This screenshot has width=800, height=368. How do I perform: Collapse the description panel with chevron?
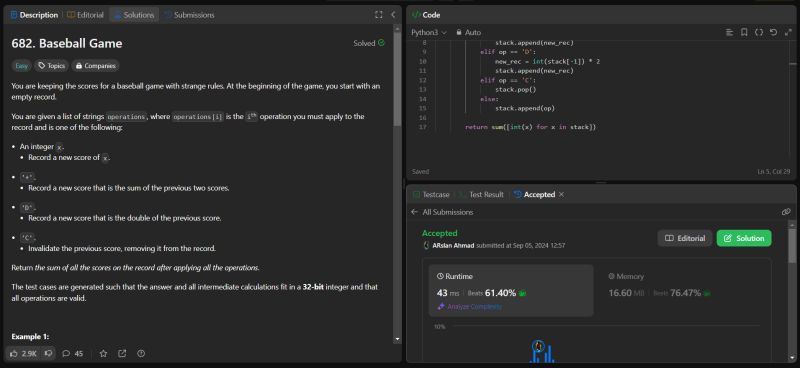[x=393, y=15]
